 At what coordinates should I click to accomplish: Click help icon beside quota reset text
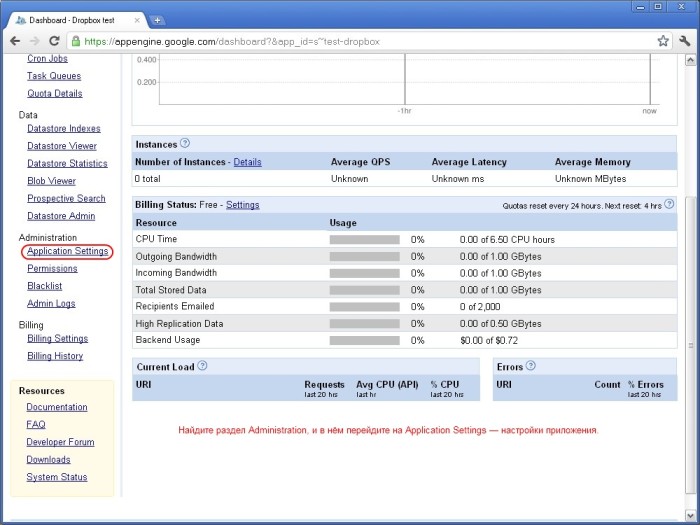click(x=669, y=204)
